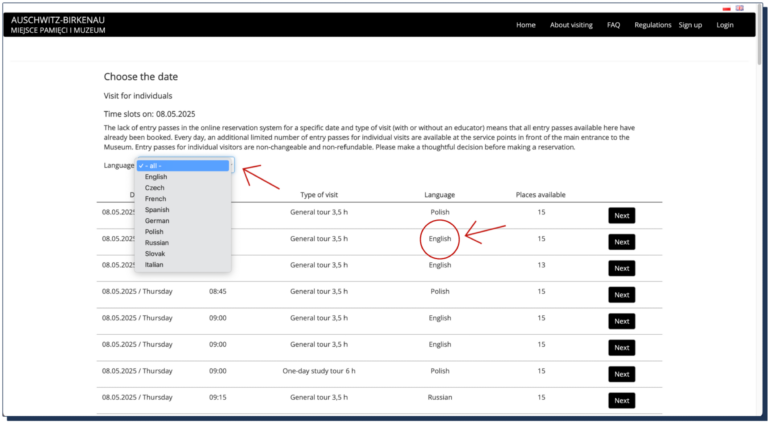Click the Auschwitz-Birkenau museum logo
Image resolution: width=768 pixels, height=423 pixels.
[57, 25]
